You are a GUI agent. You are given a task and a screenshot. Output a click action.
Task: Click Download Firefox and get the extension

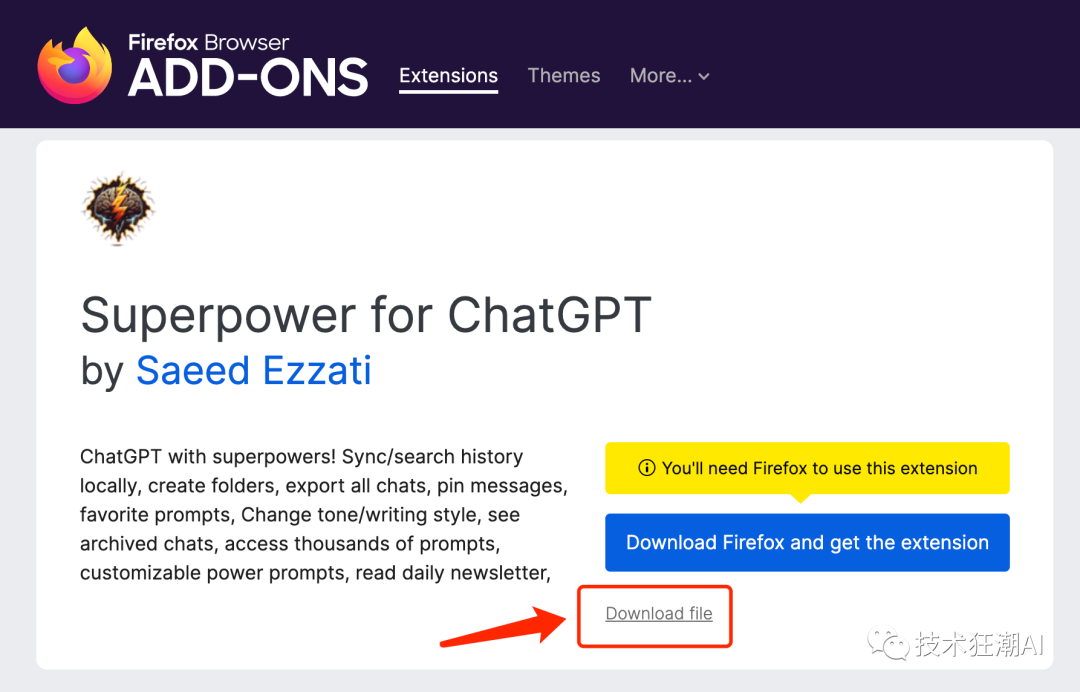807,543
